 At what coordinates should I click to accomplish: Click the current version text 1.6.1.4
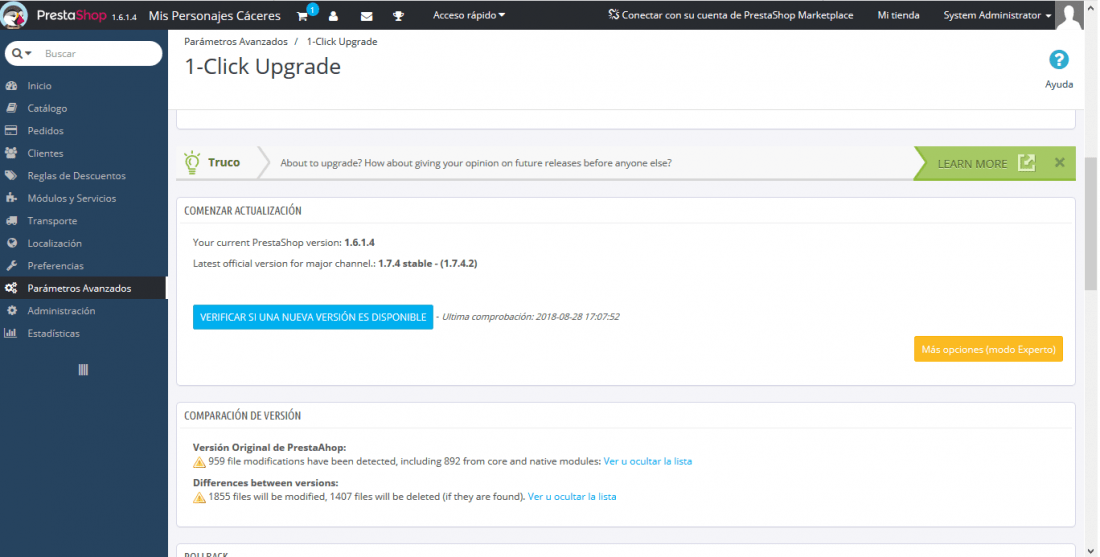tap(359, 242)
